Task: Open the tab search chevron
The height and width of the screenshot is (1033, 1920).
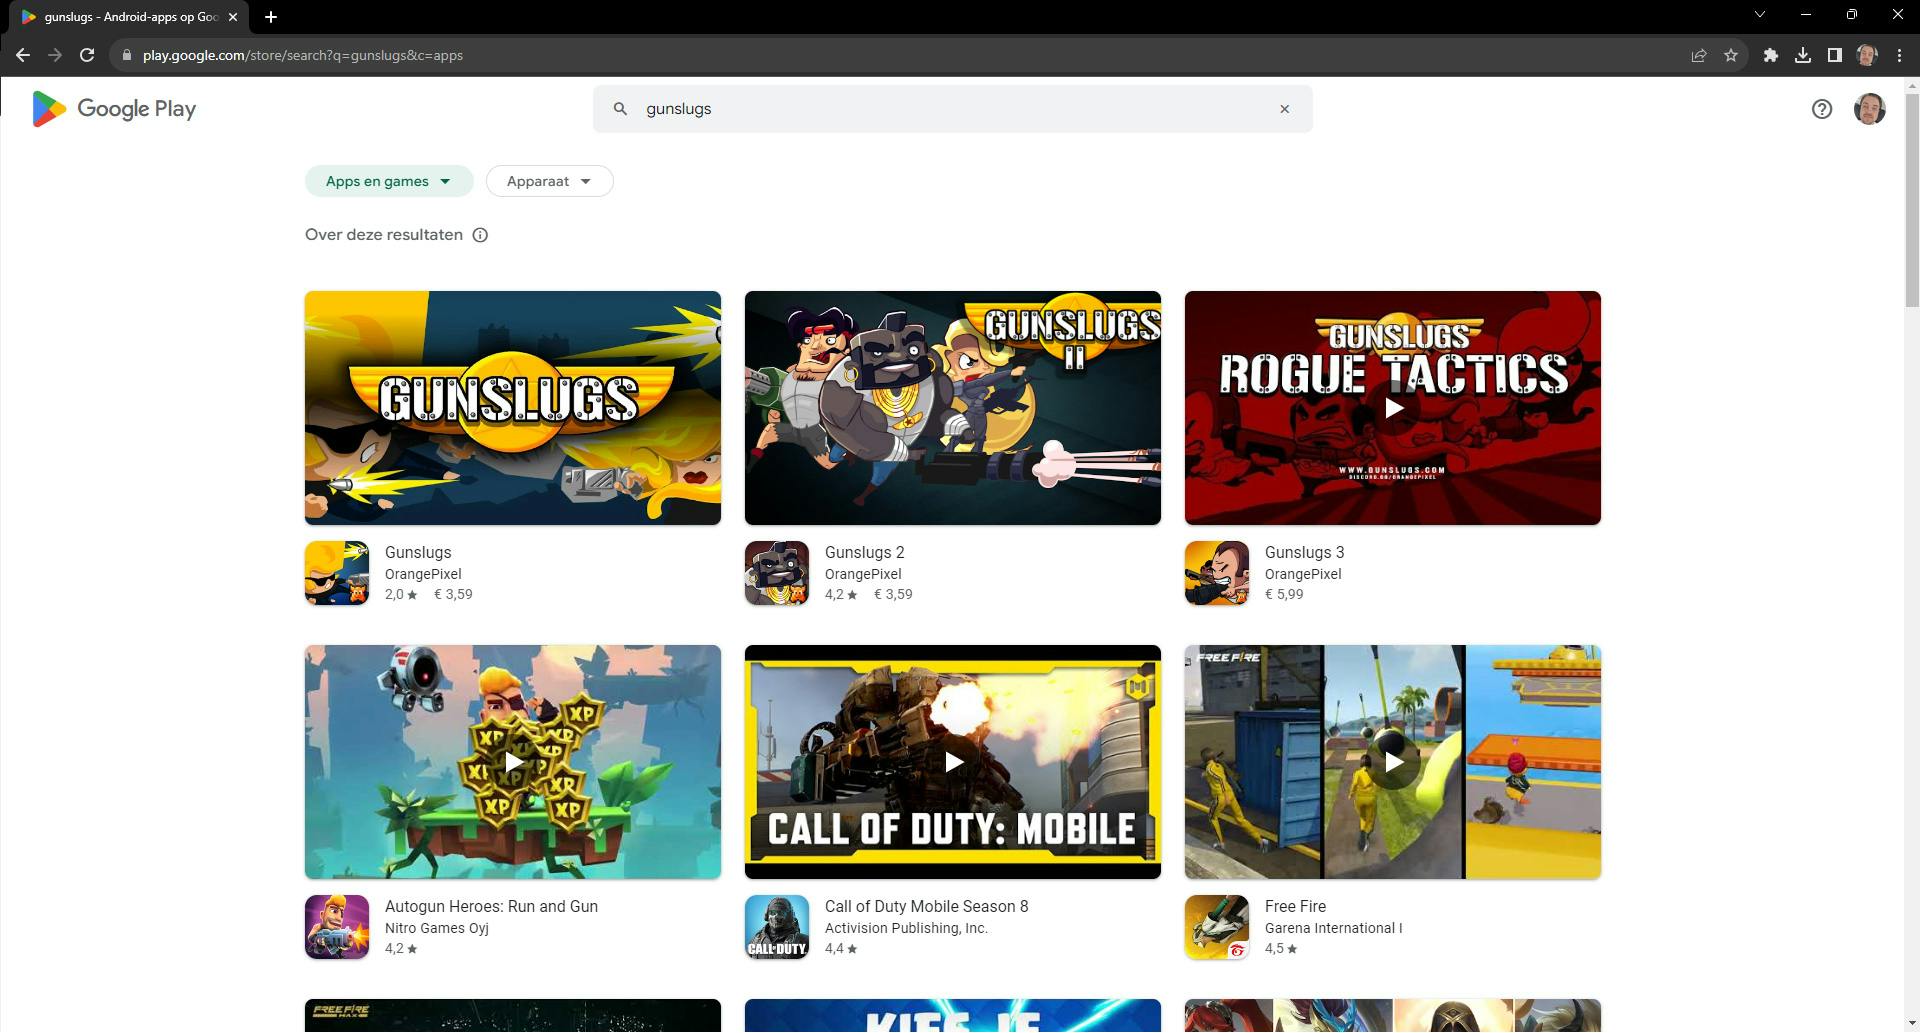Action: (1760, 15)
